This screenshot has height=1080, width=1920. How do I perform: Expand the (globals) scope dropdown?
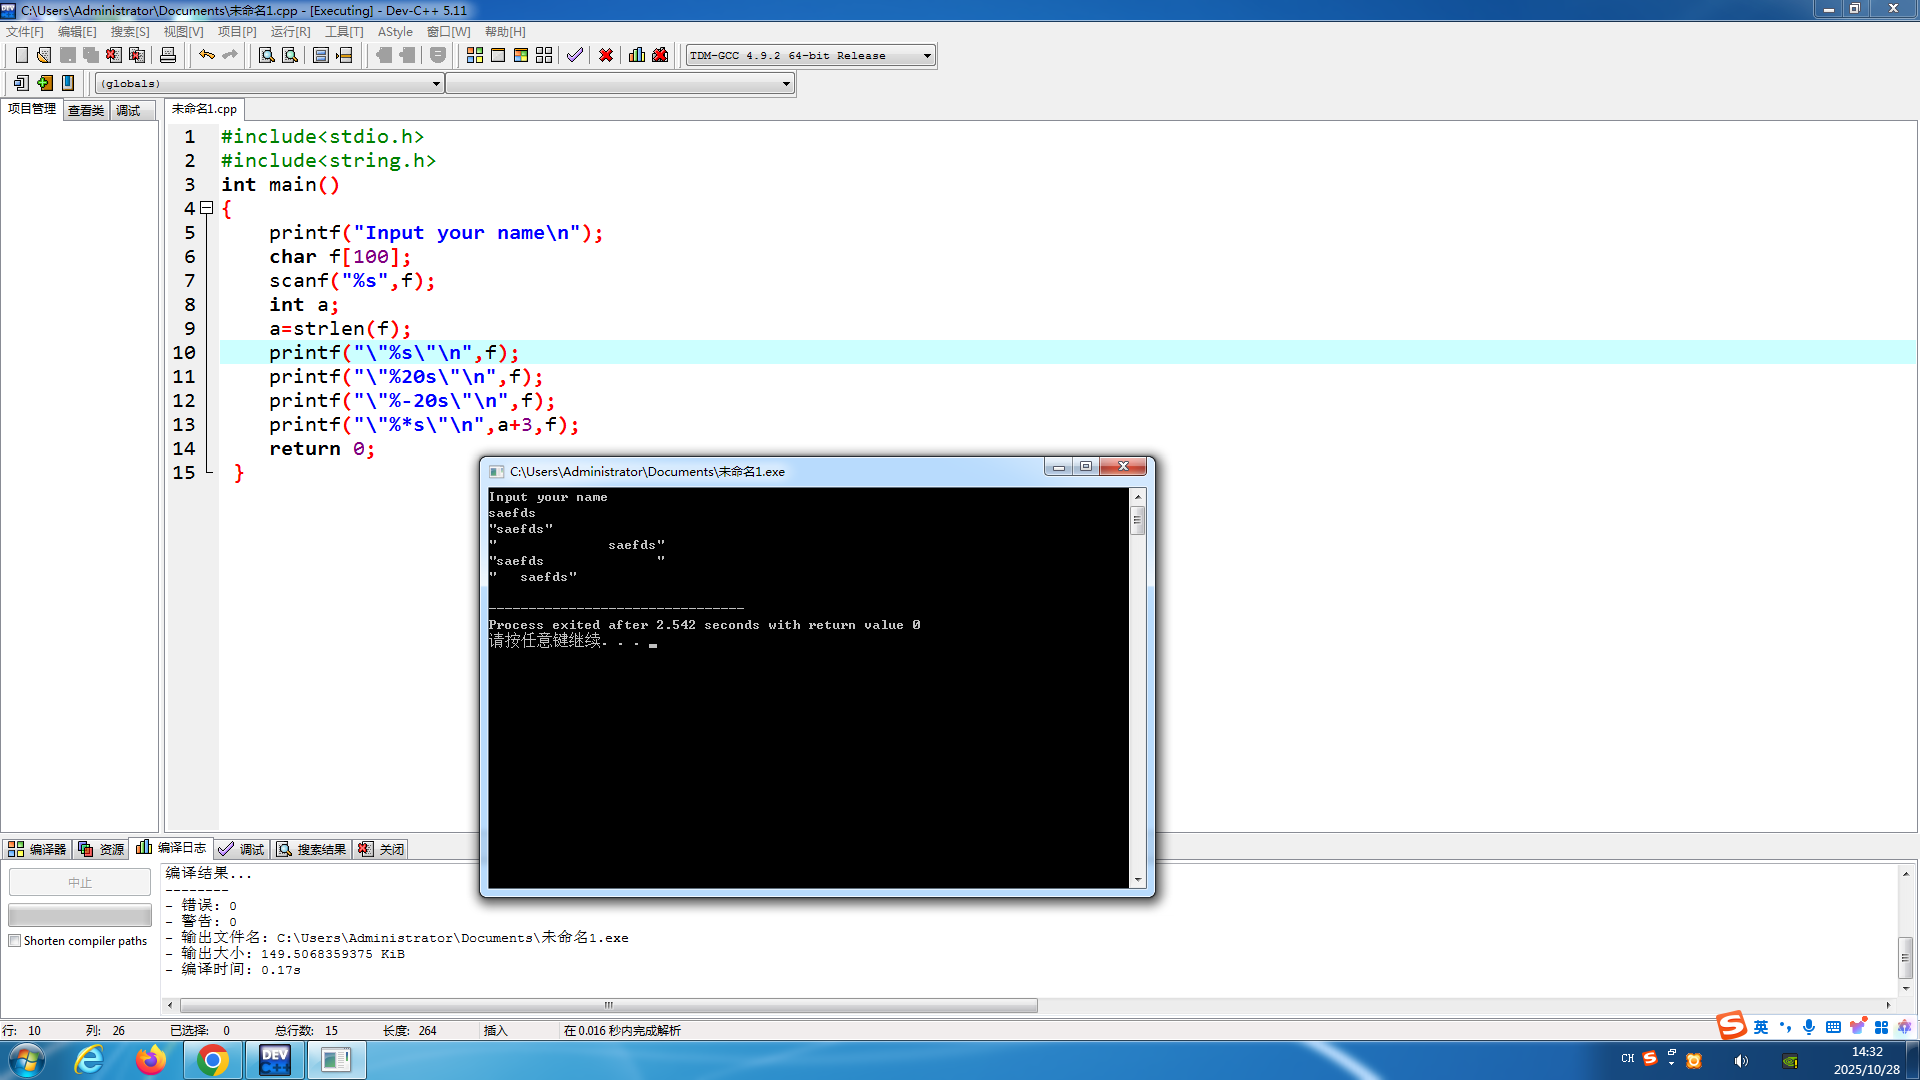pyautogui.click(x=436, y=84)
